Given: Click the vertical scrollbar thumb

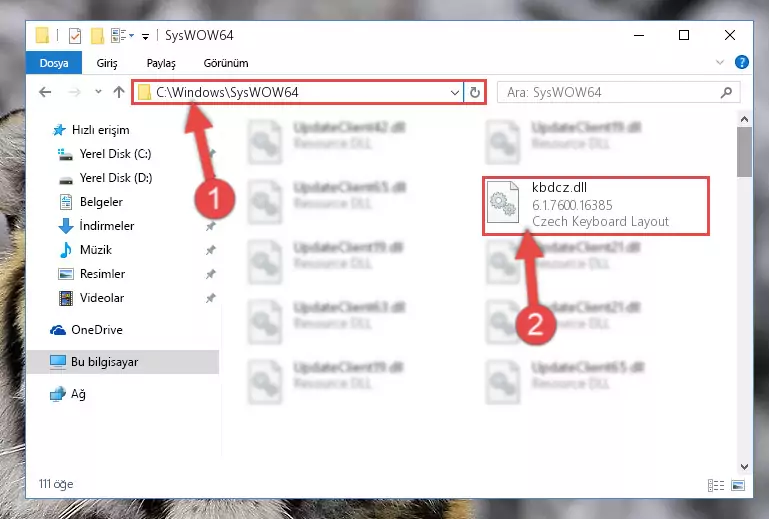Looking at the screenshot, I should coord(744,152).
